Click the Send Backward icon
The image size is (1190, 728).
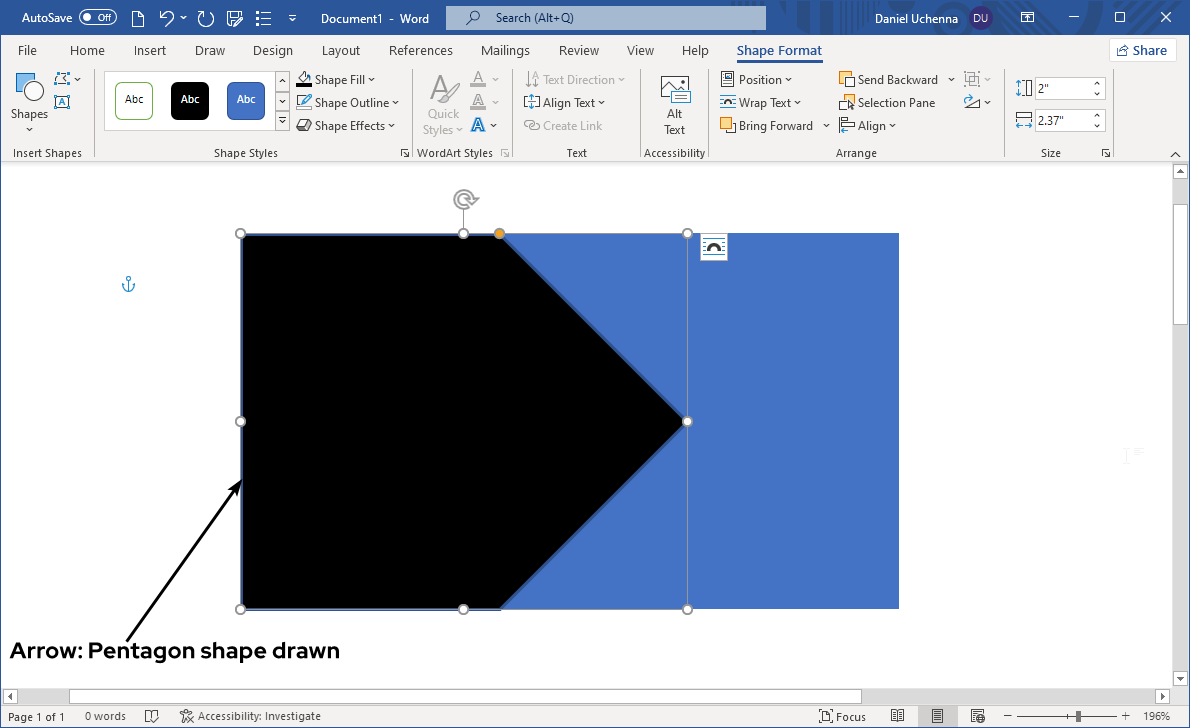(847, 80)
